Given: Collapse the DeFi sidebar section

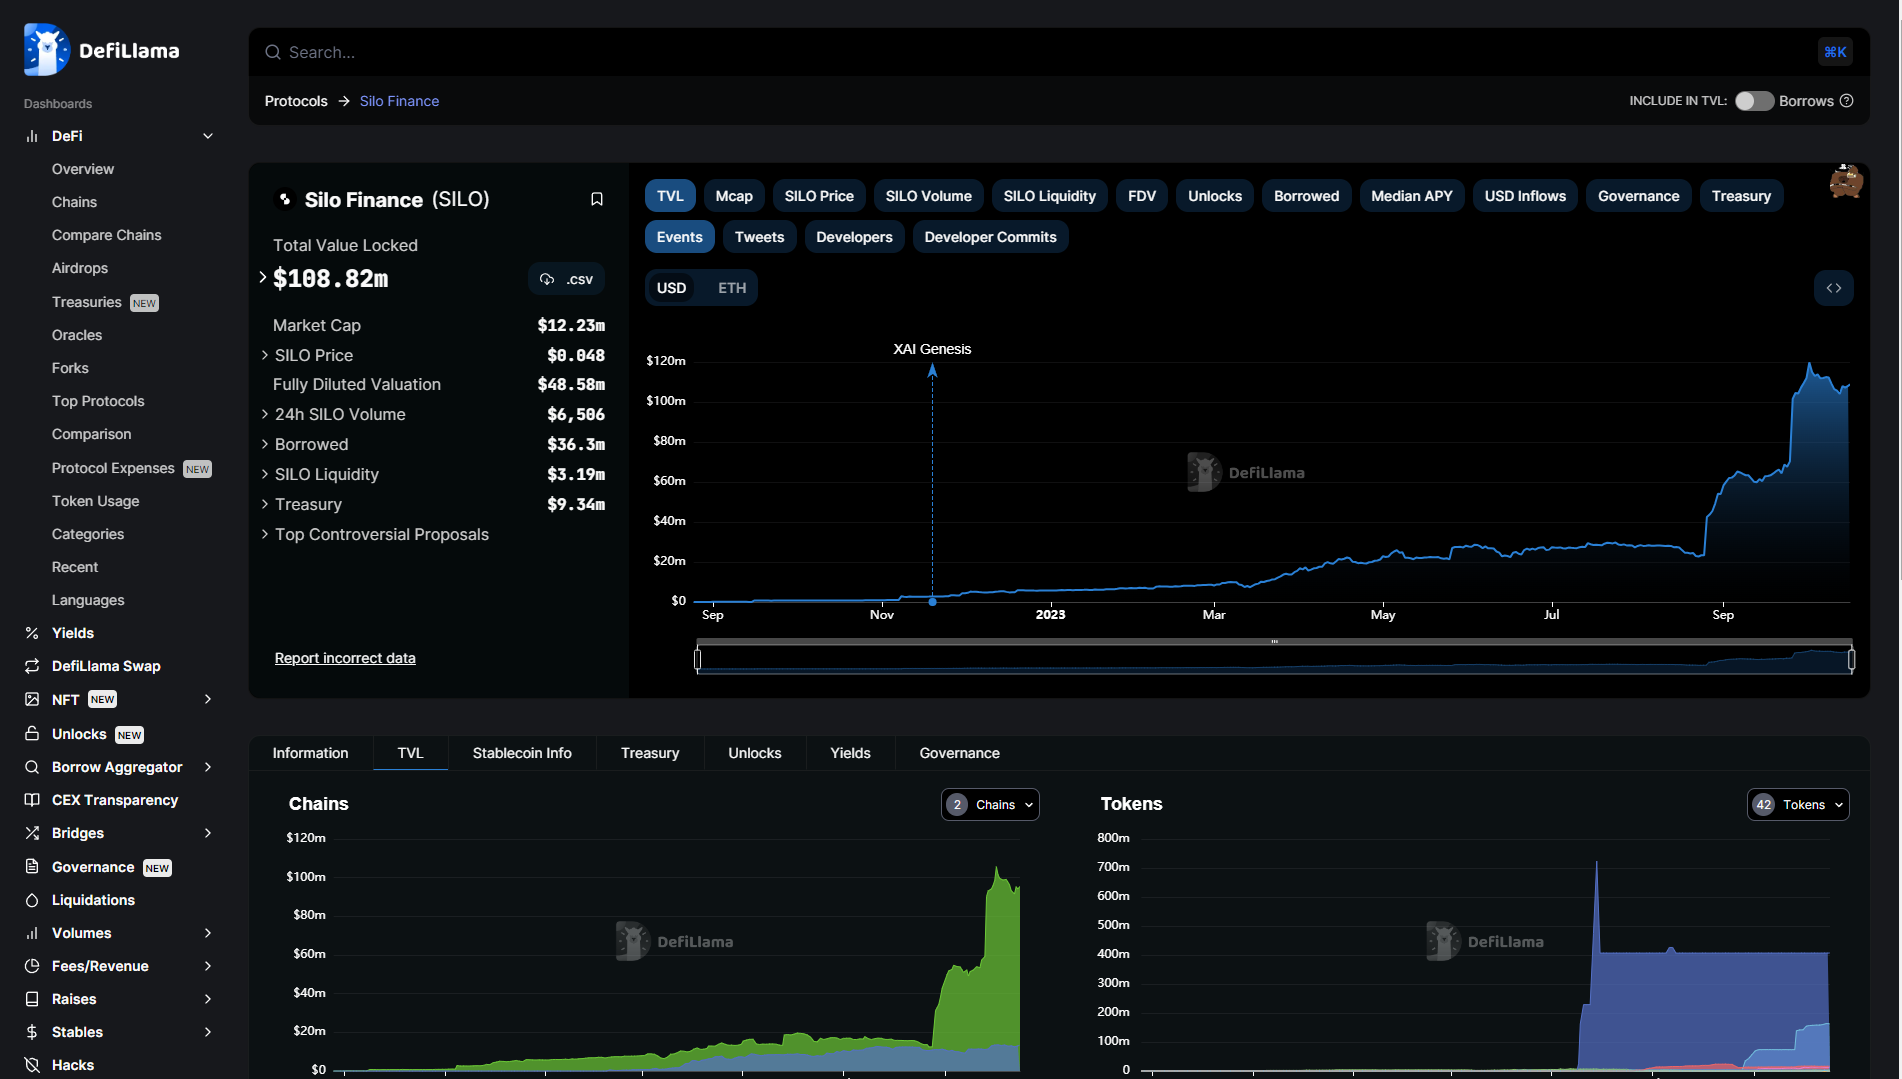Looking at the screenshot, I should tap(208, 136).
